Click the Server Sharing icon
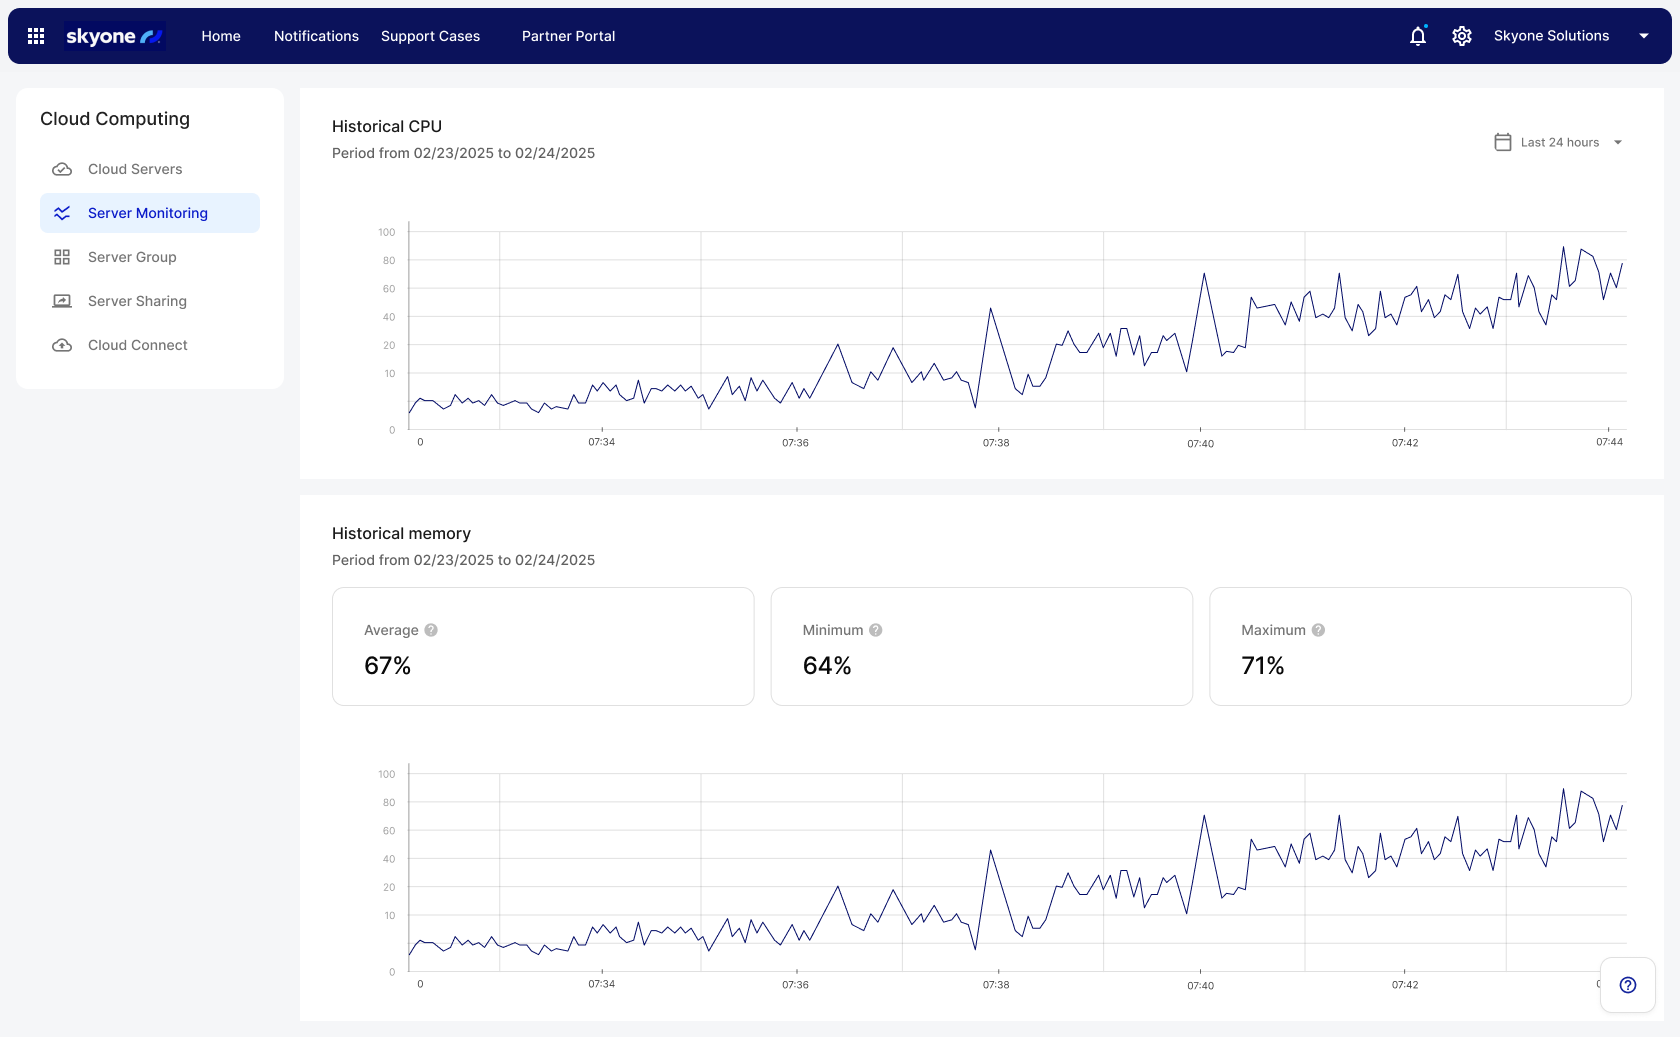 [x=62, y=300]
